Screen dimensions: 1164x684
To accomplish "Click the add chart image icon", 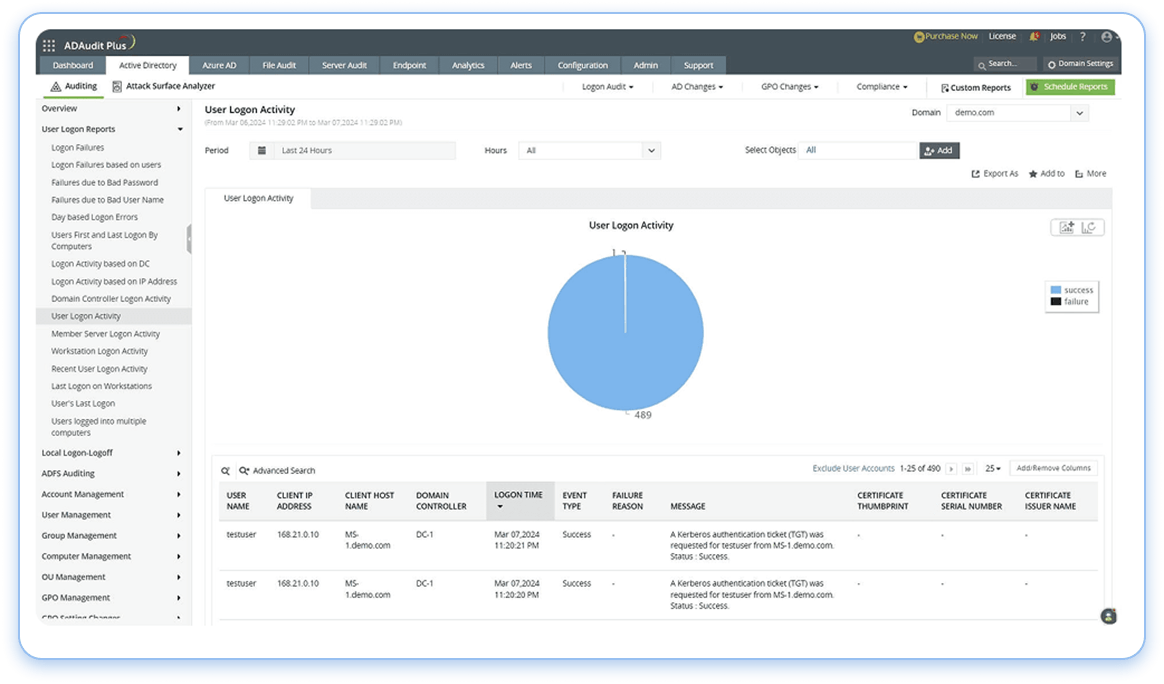I will pos(1066,227).
